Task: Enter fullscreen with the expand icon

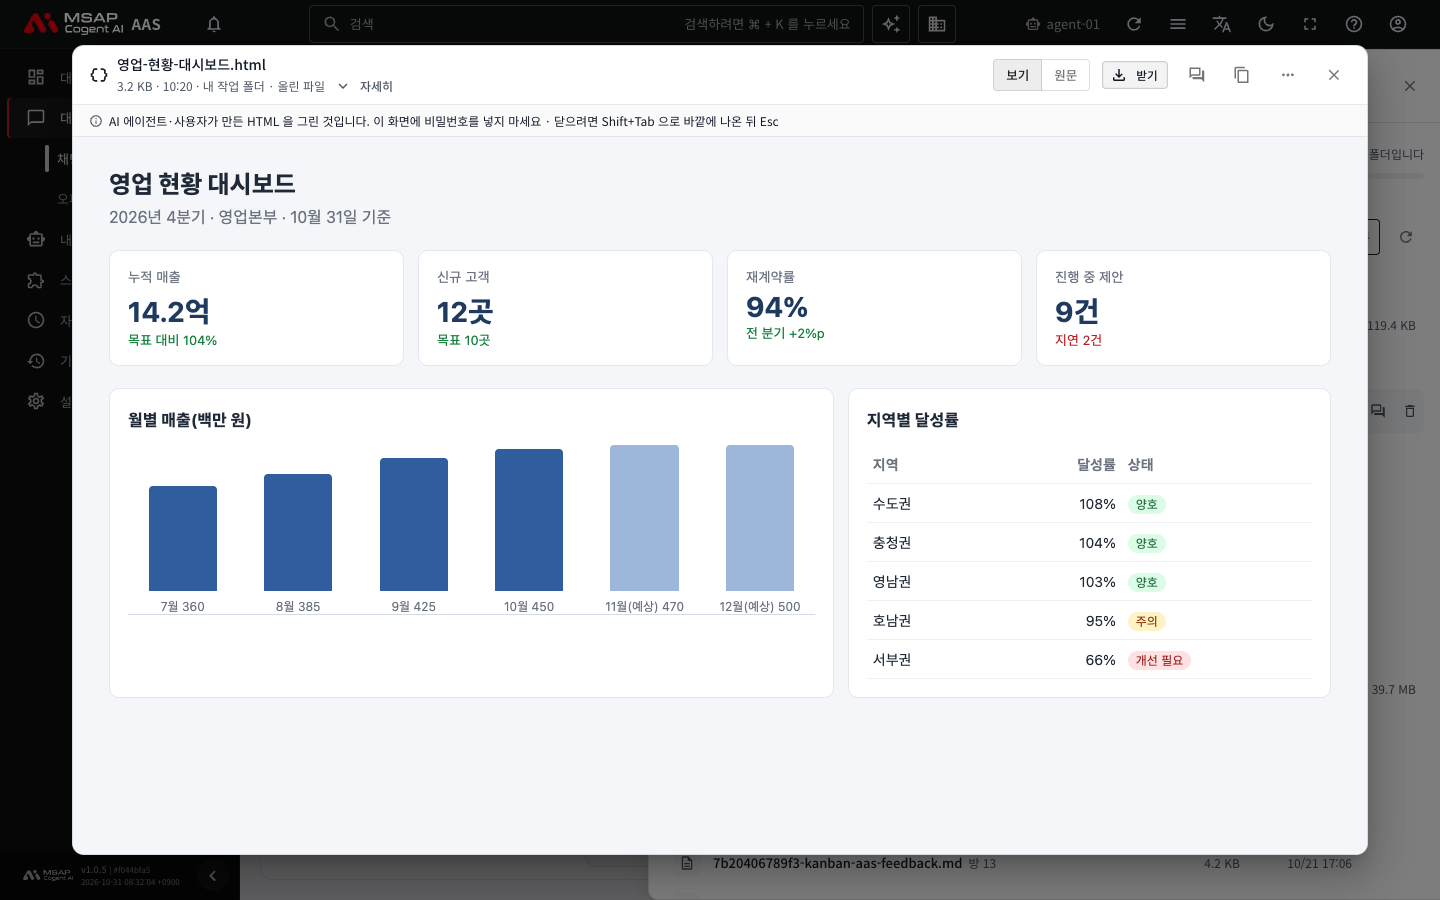Action: point(1310,24)
